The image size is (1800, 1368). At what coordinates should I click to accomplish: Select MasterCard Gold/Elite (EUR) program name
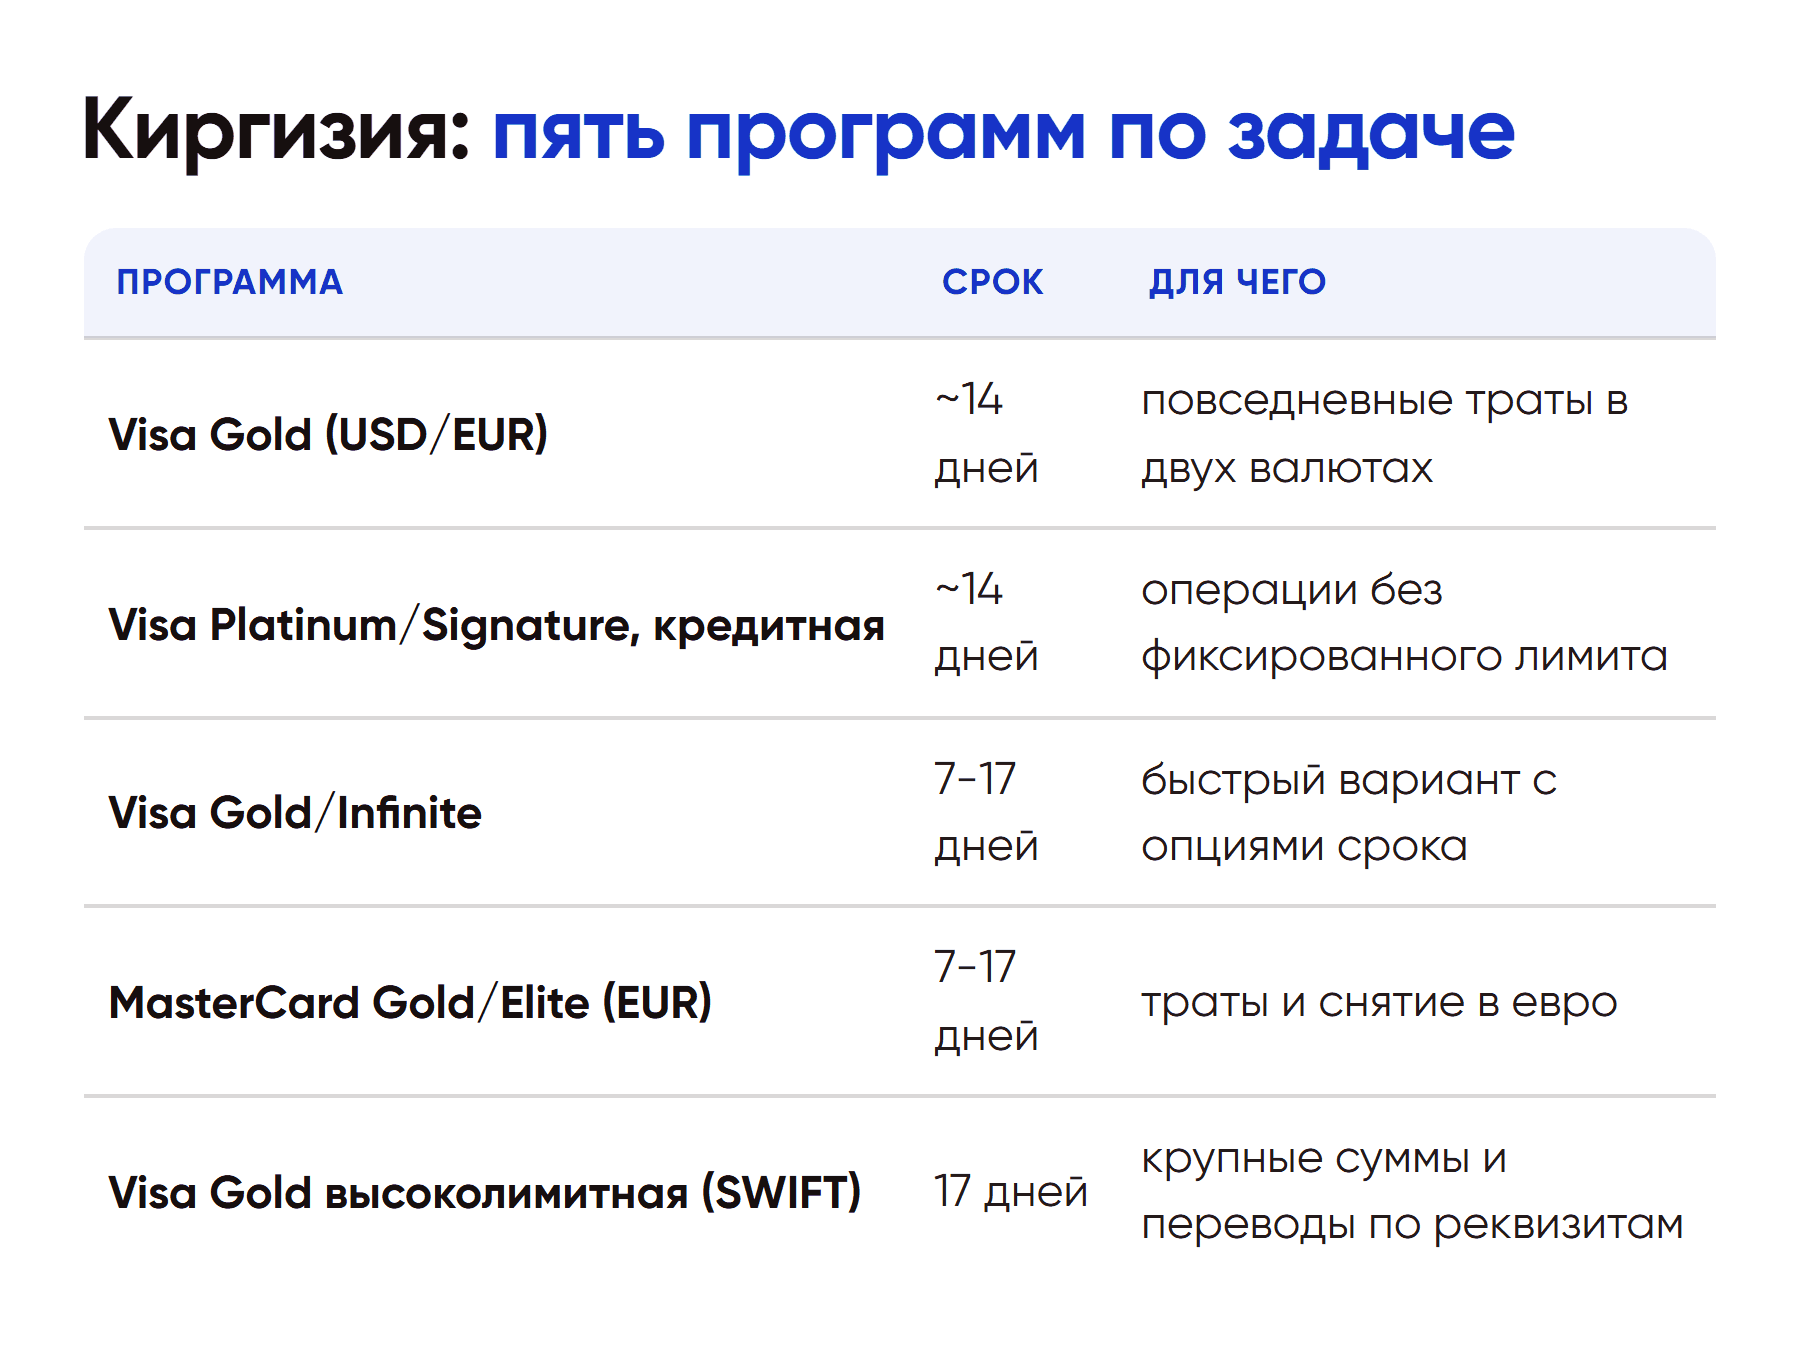tap(410, 1002)
